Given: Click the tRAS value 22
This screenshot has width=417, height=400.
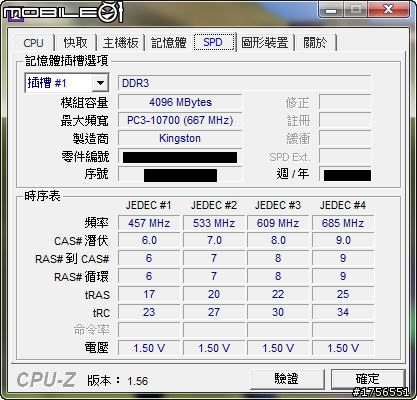Looking at the screenshot, I should click(x=278, y=294).
